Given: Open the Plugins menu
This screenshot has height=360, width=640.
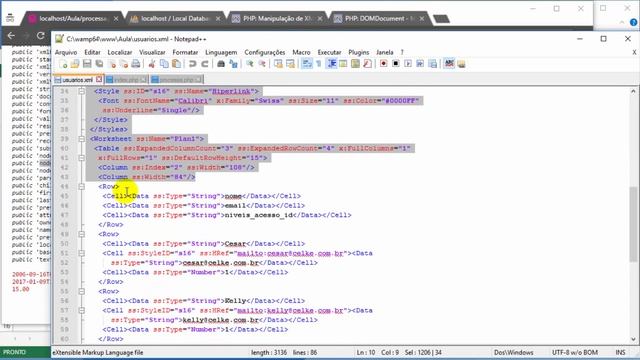Looking at the screenshot, I should (358, 53).
